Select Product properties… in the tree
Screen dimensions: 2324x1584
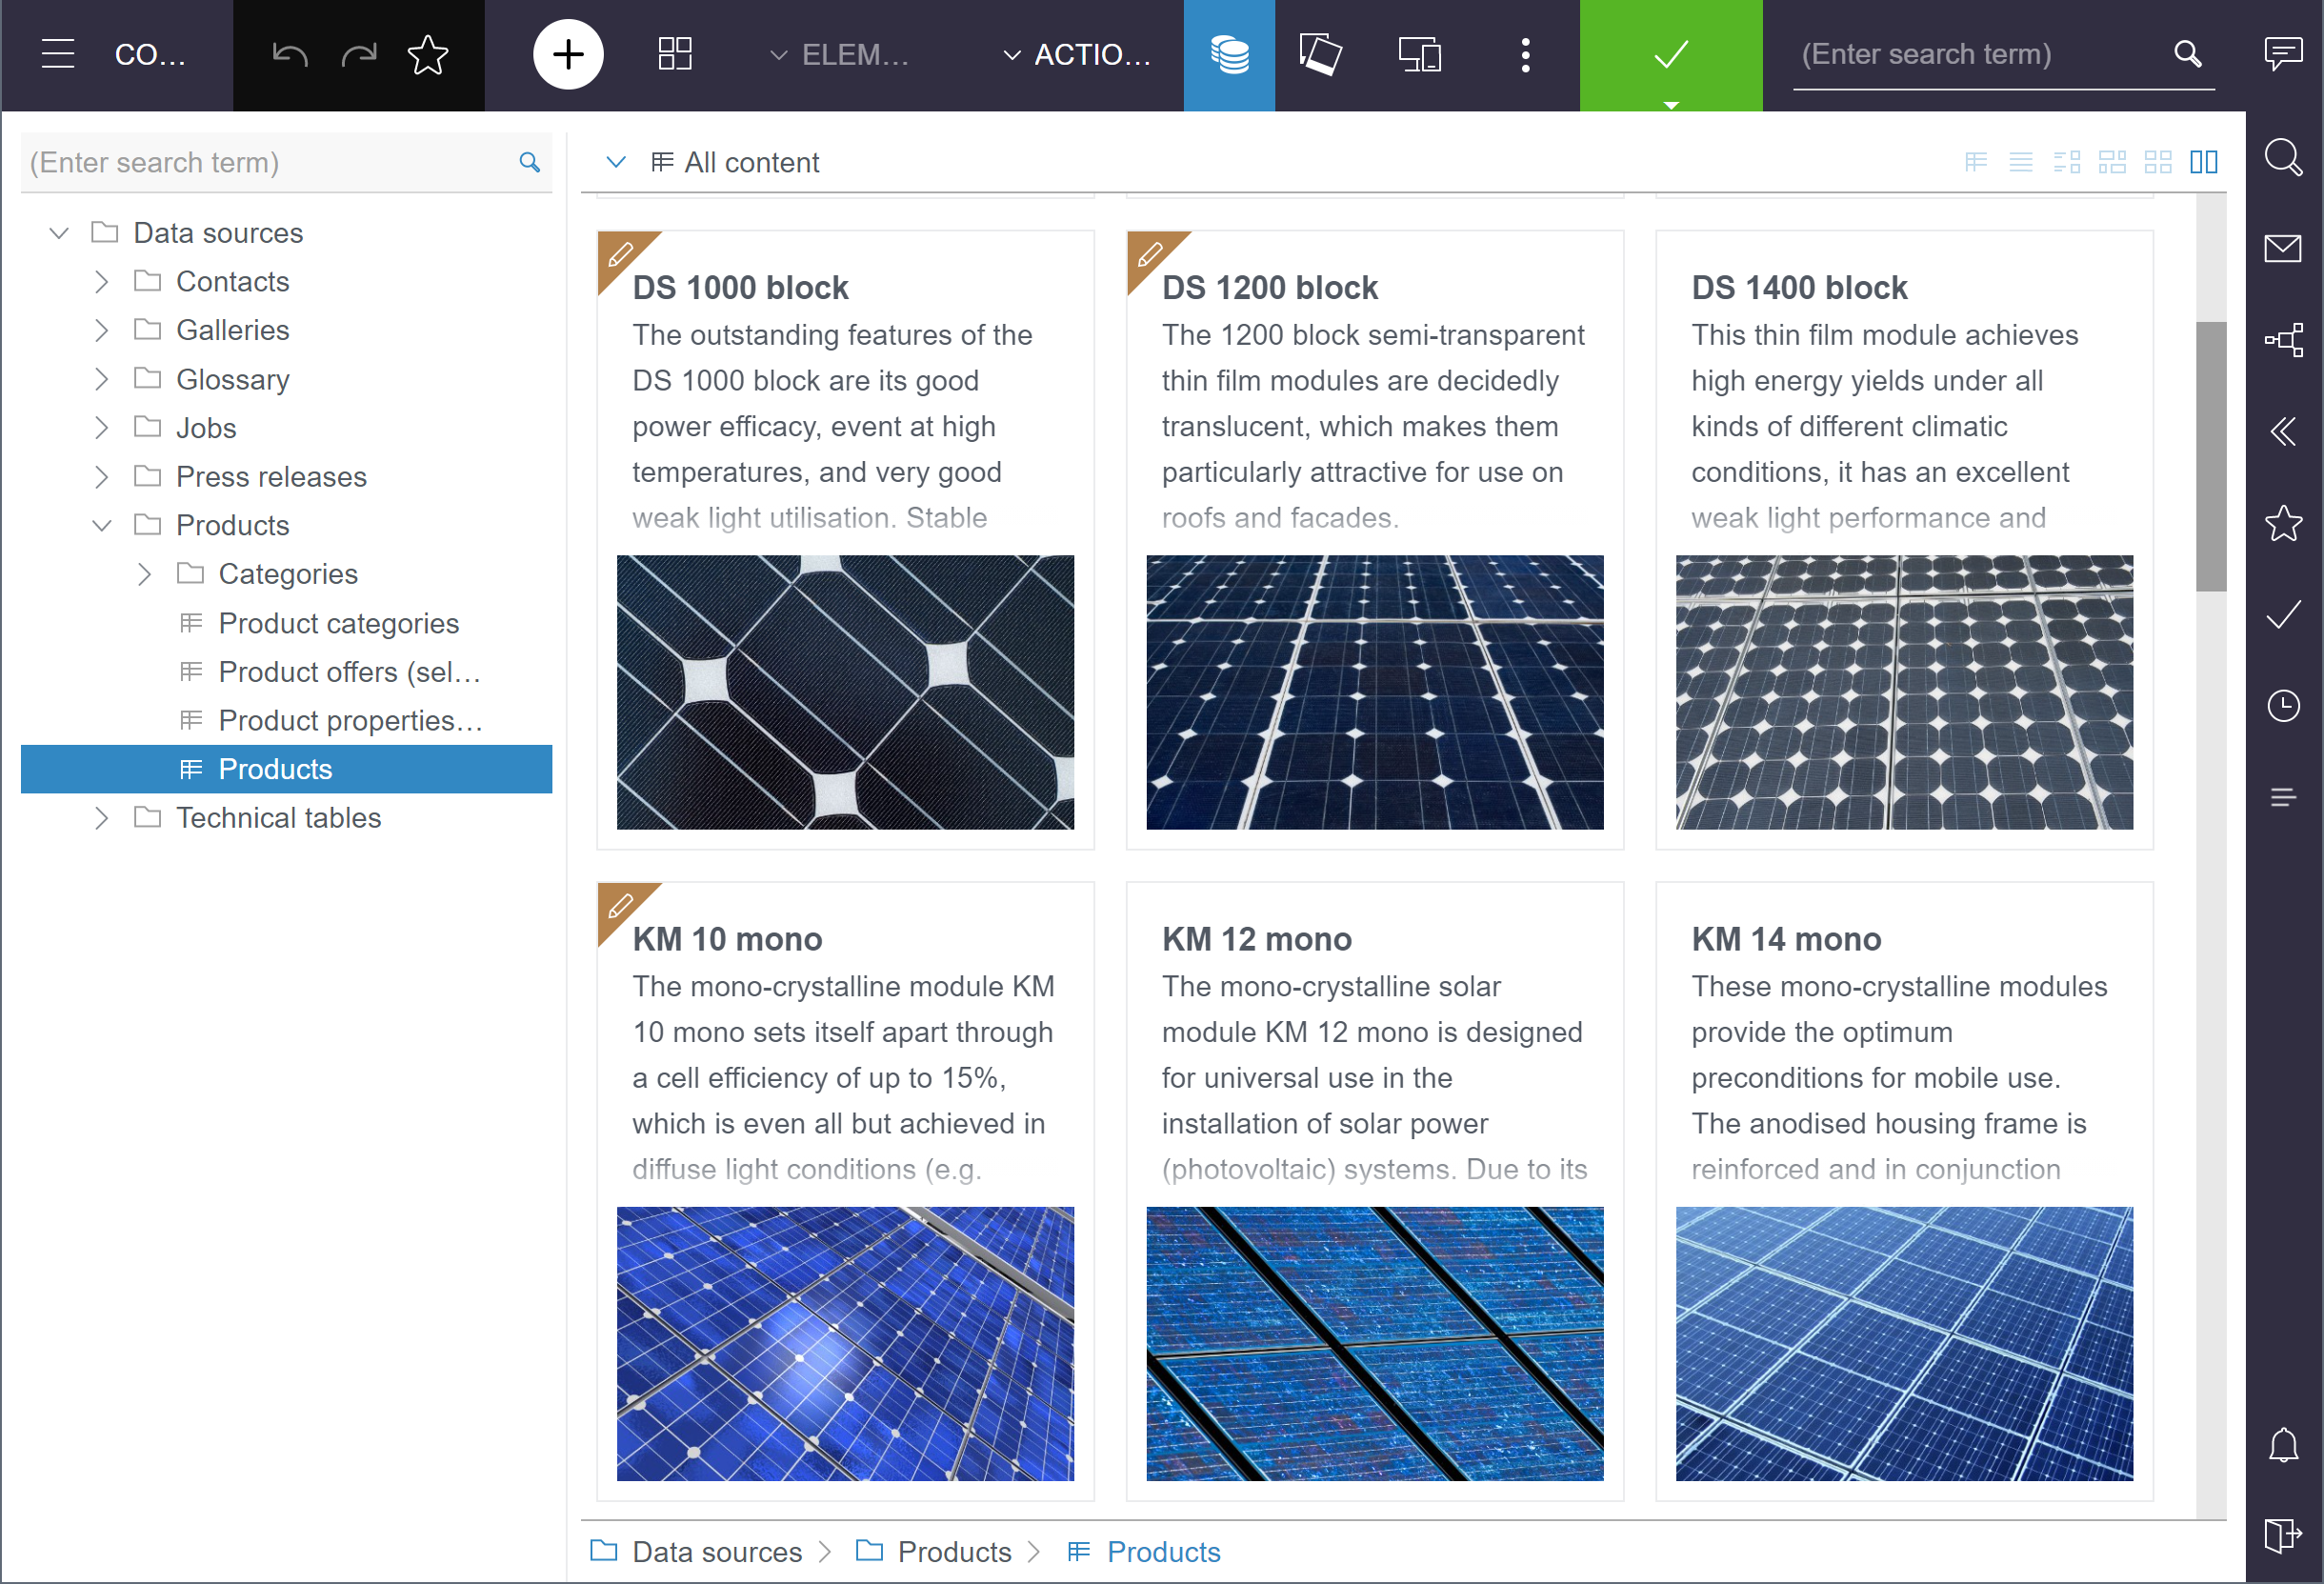tap(351, 721)
